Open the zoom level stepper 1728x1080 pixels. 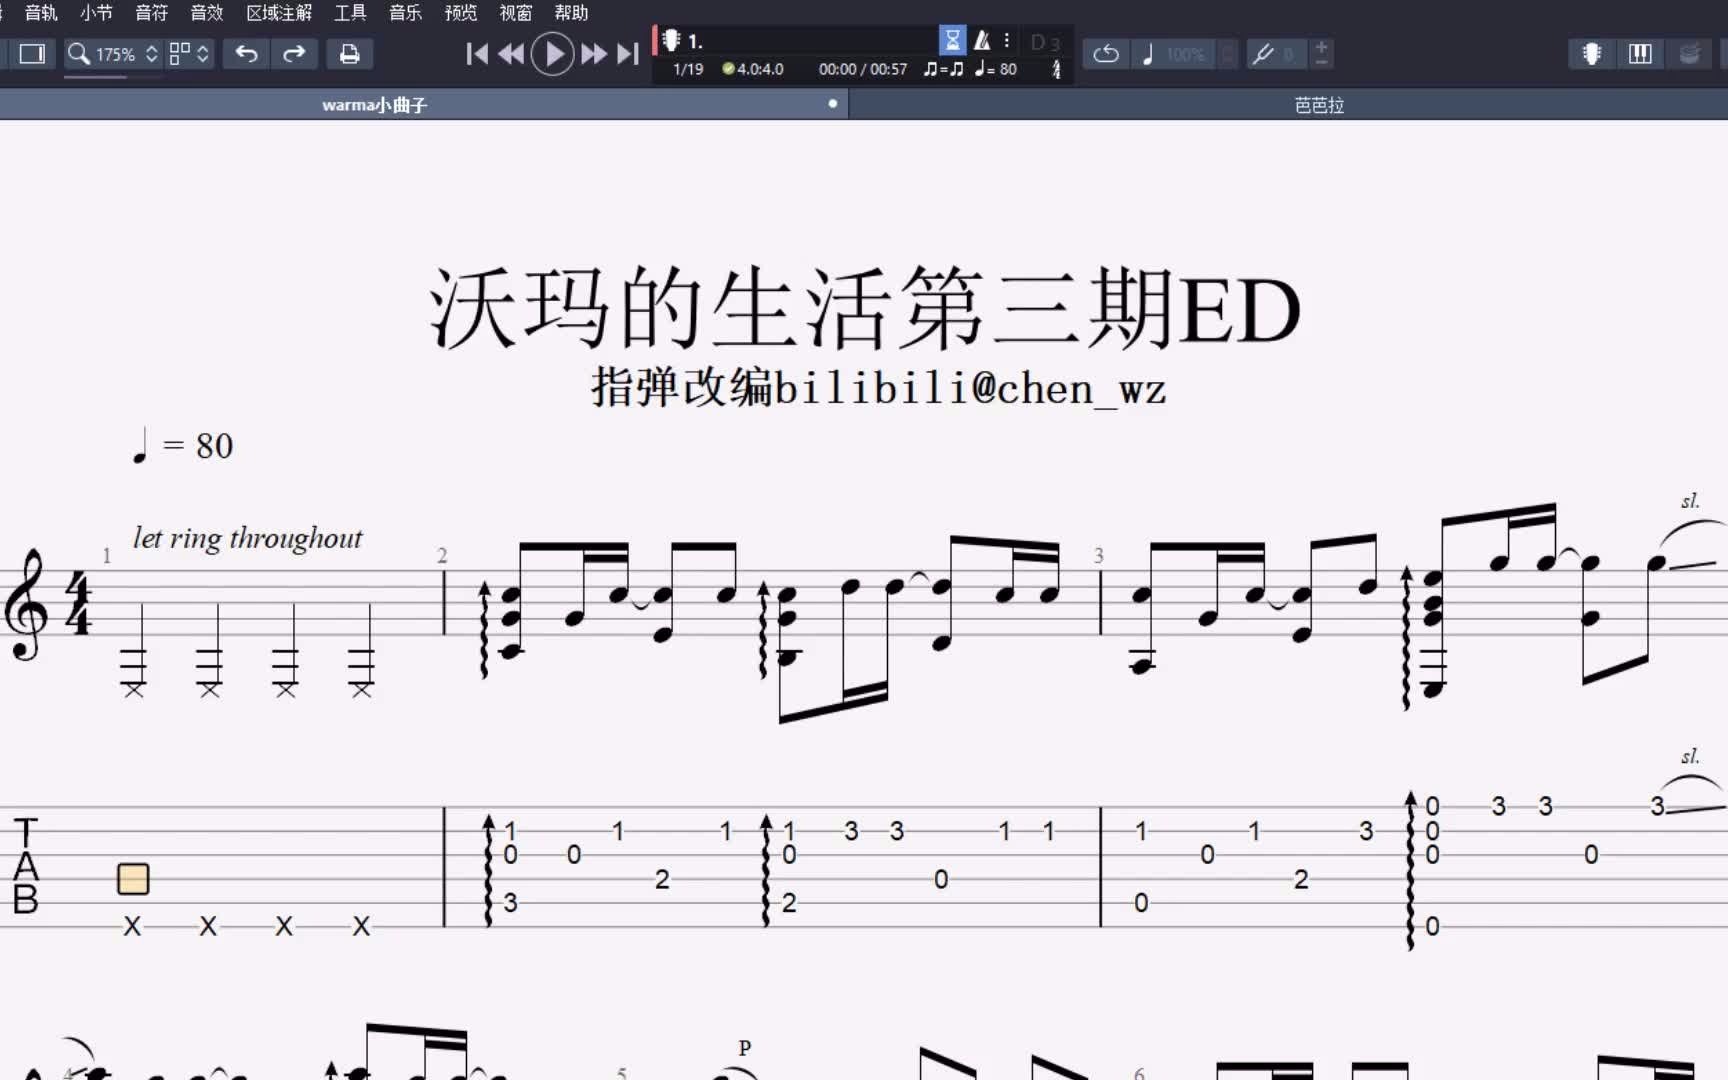click(150, 54)
